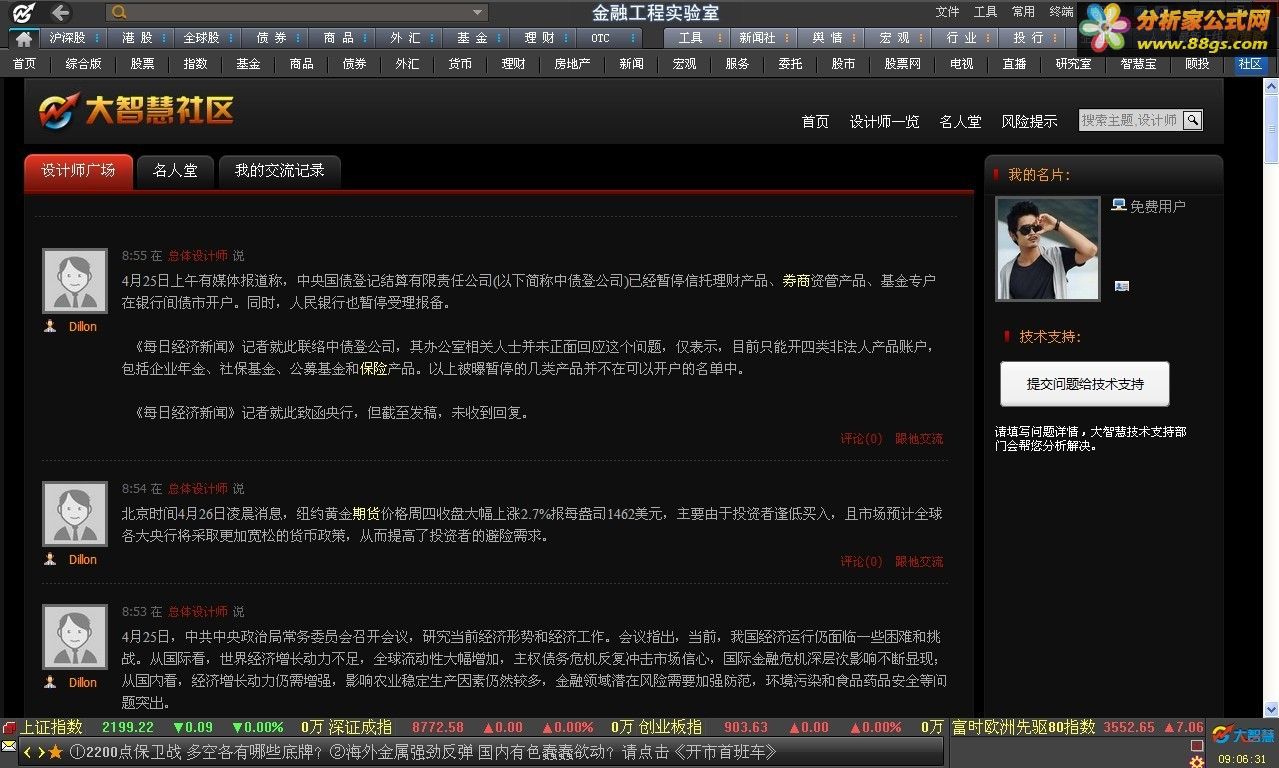Click the 券商 keyword link in the first post
The width and height of the screenshot is (1279, 768).
(796, 281)
